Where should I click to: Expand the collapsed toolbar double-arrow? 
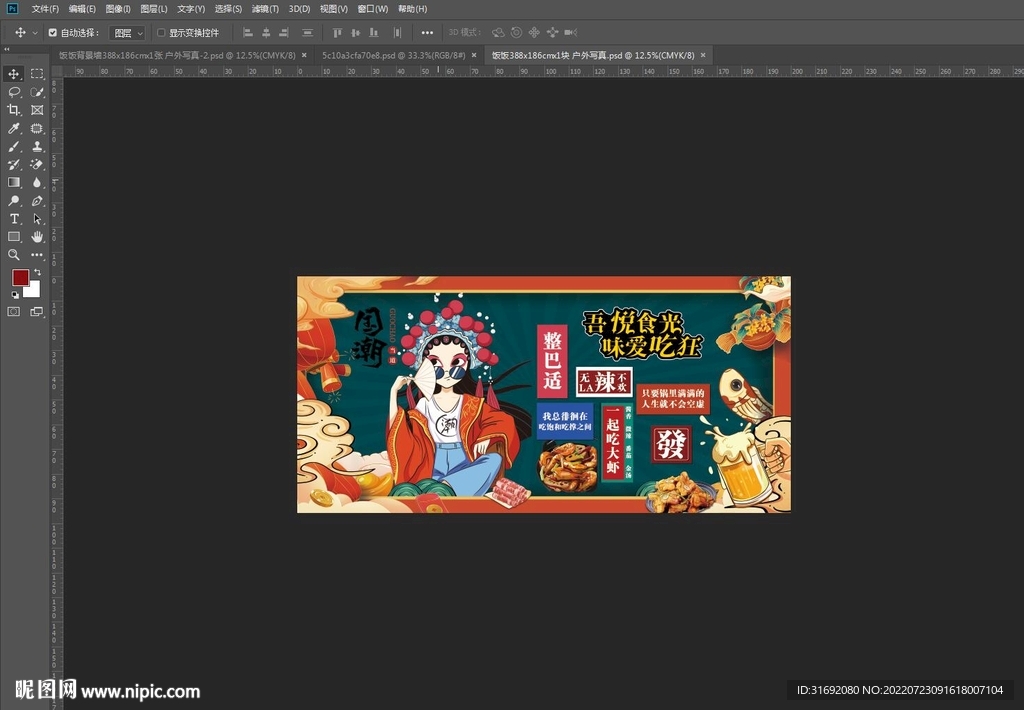8,49
